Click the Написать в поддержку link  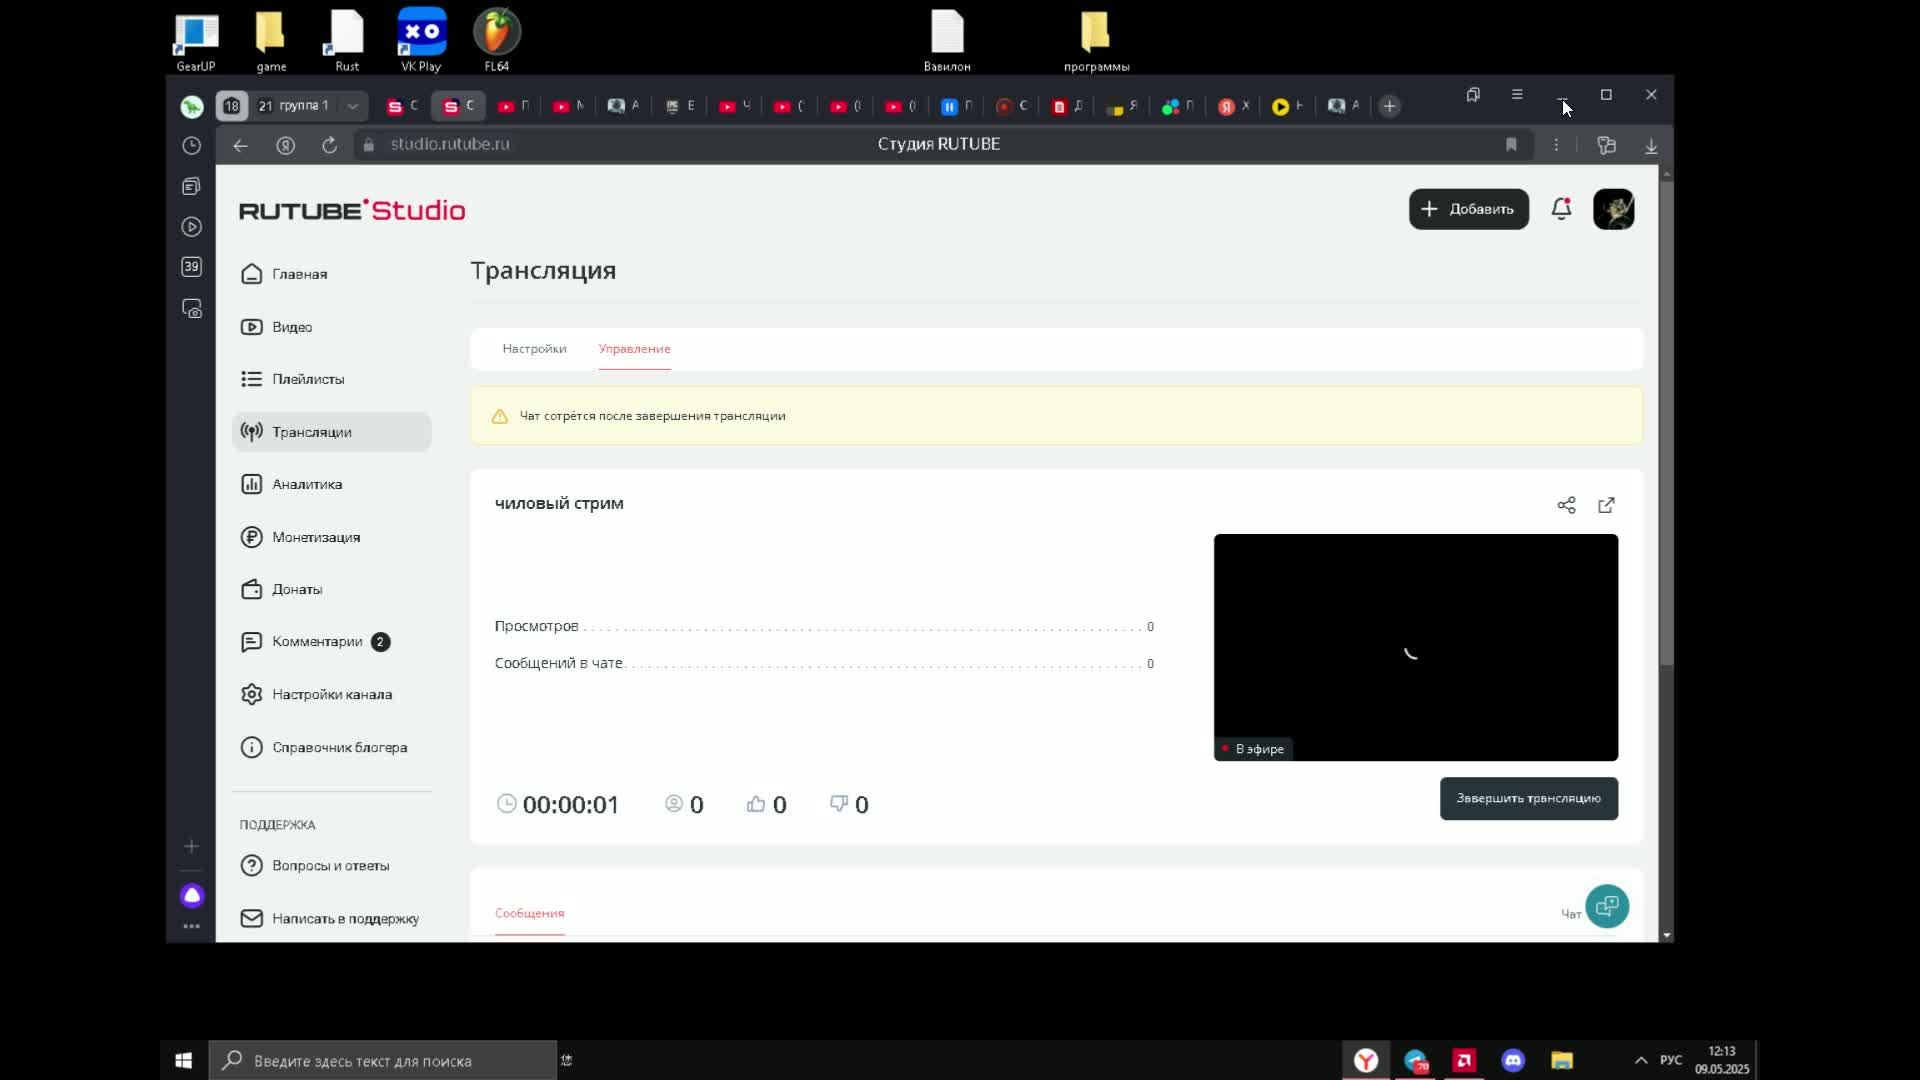coord(345,918)
